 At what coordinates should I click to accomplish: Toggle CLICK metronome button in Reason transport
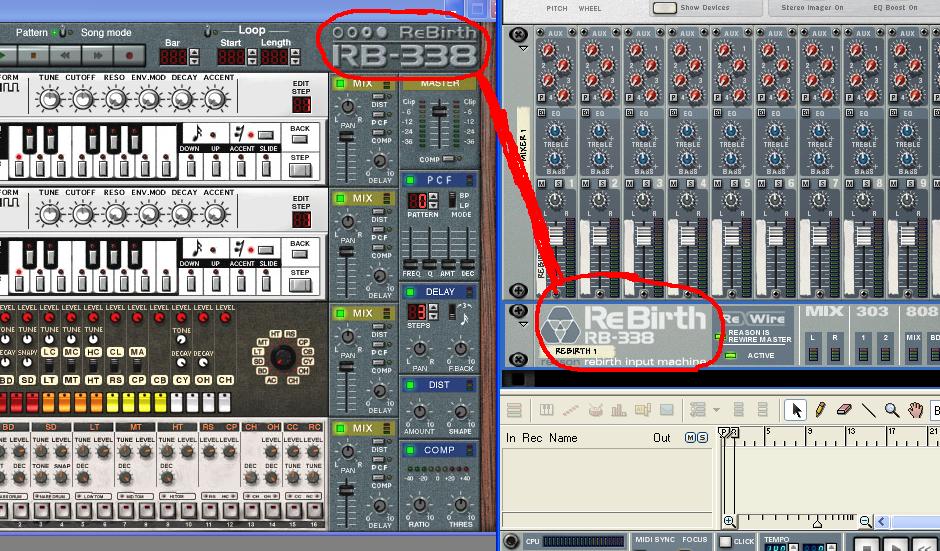pyautogui.click(x=725, y=542)
